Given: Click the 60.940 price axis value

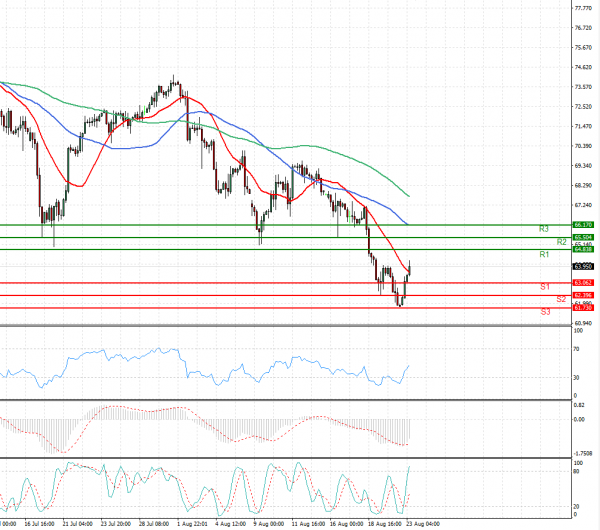Looking at the screenshot, I should tap(583, 323).
